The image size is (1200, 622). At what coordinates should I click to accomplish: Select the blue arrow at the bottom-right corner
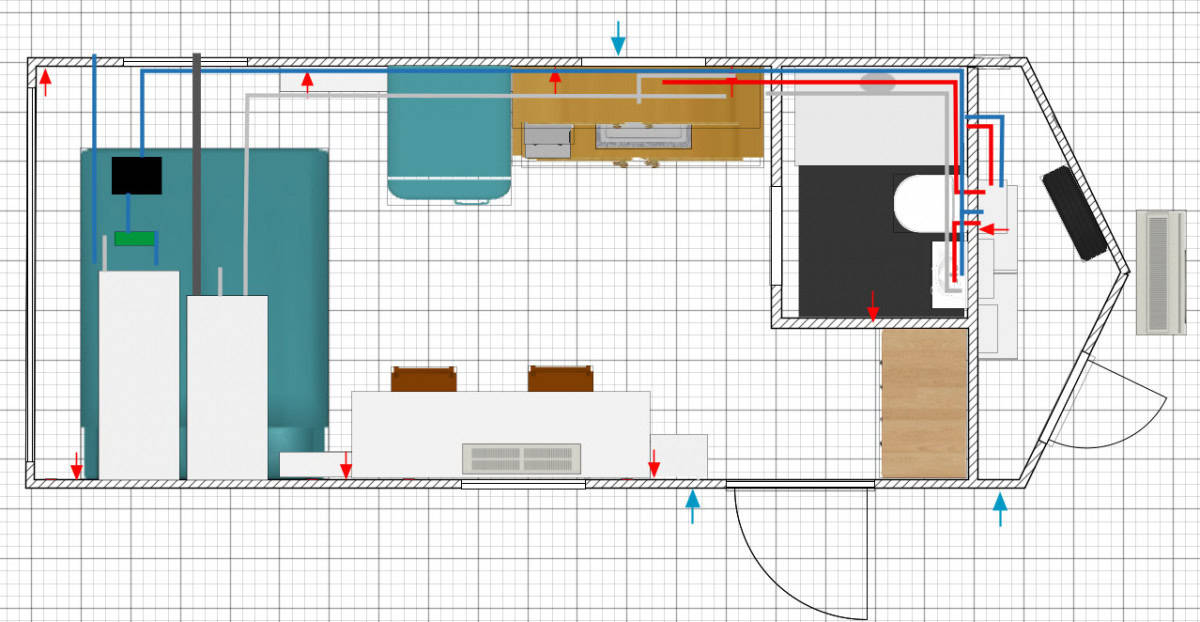point(1000,509)
